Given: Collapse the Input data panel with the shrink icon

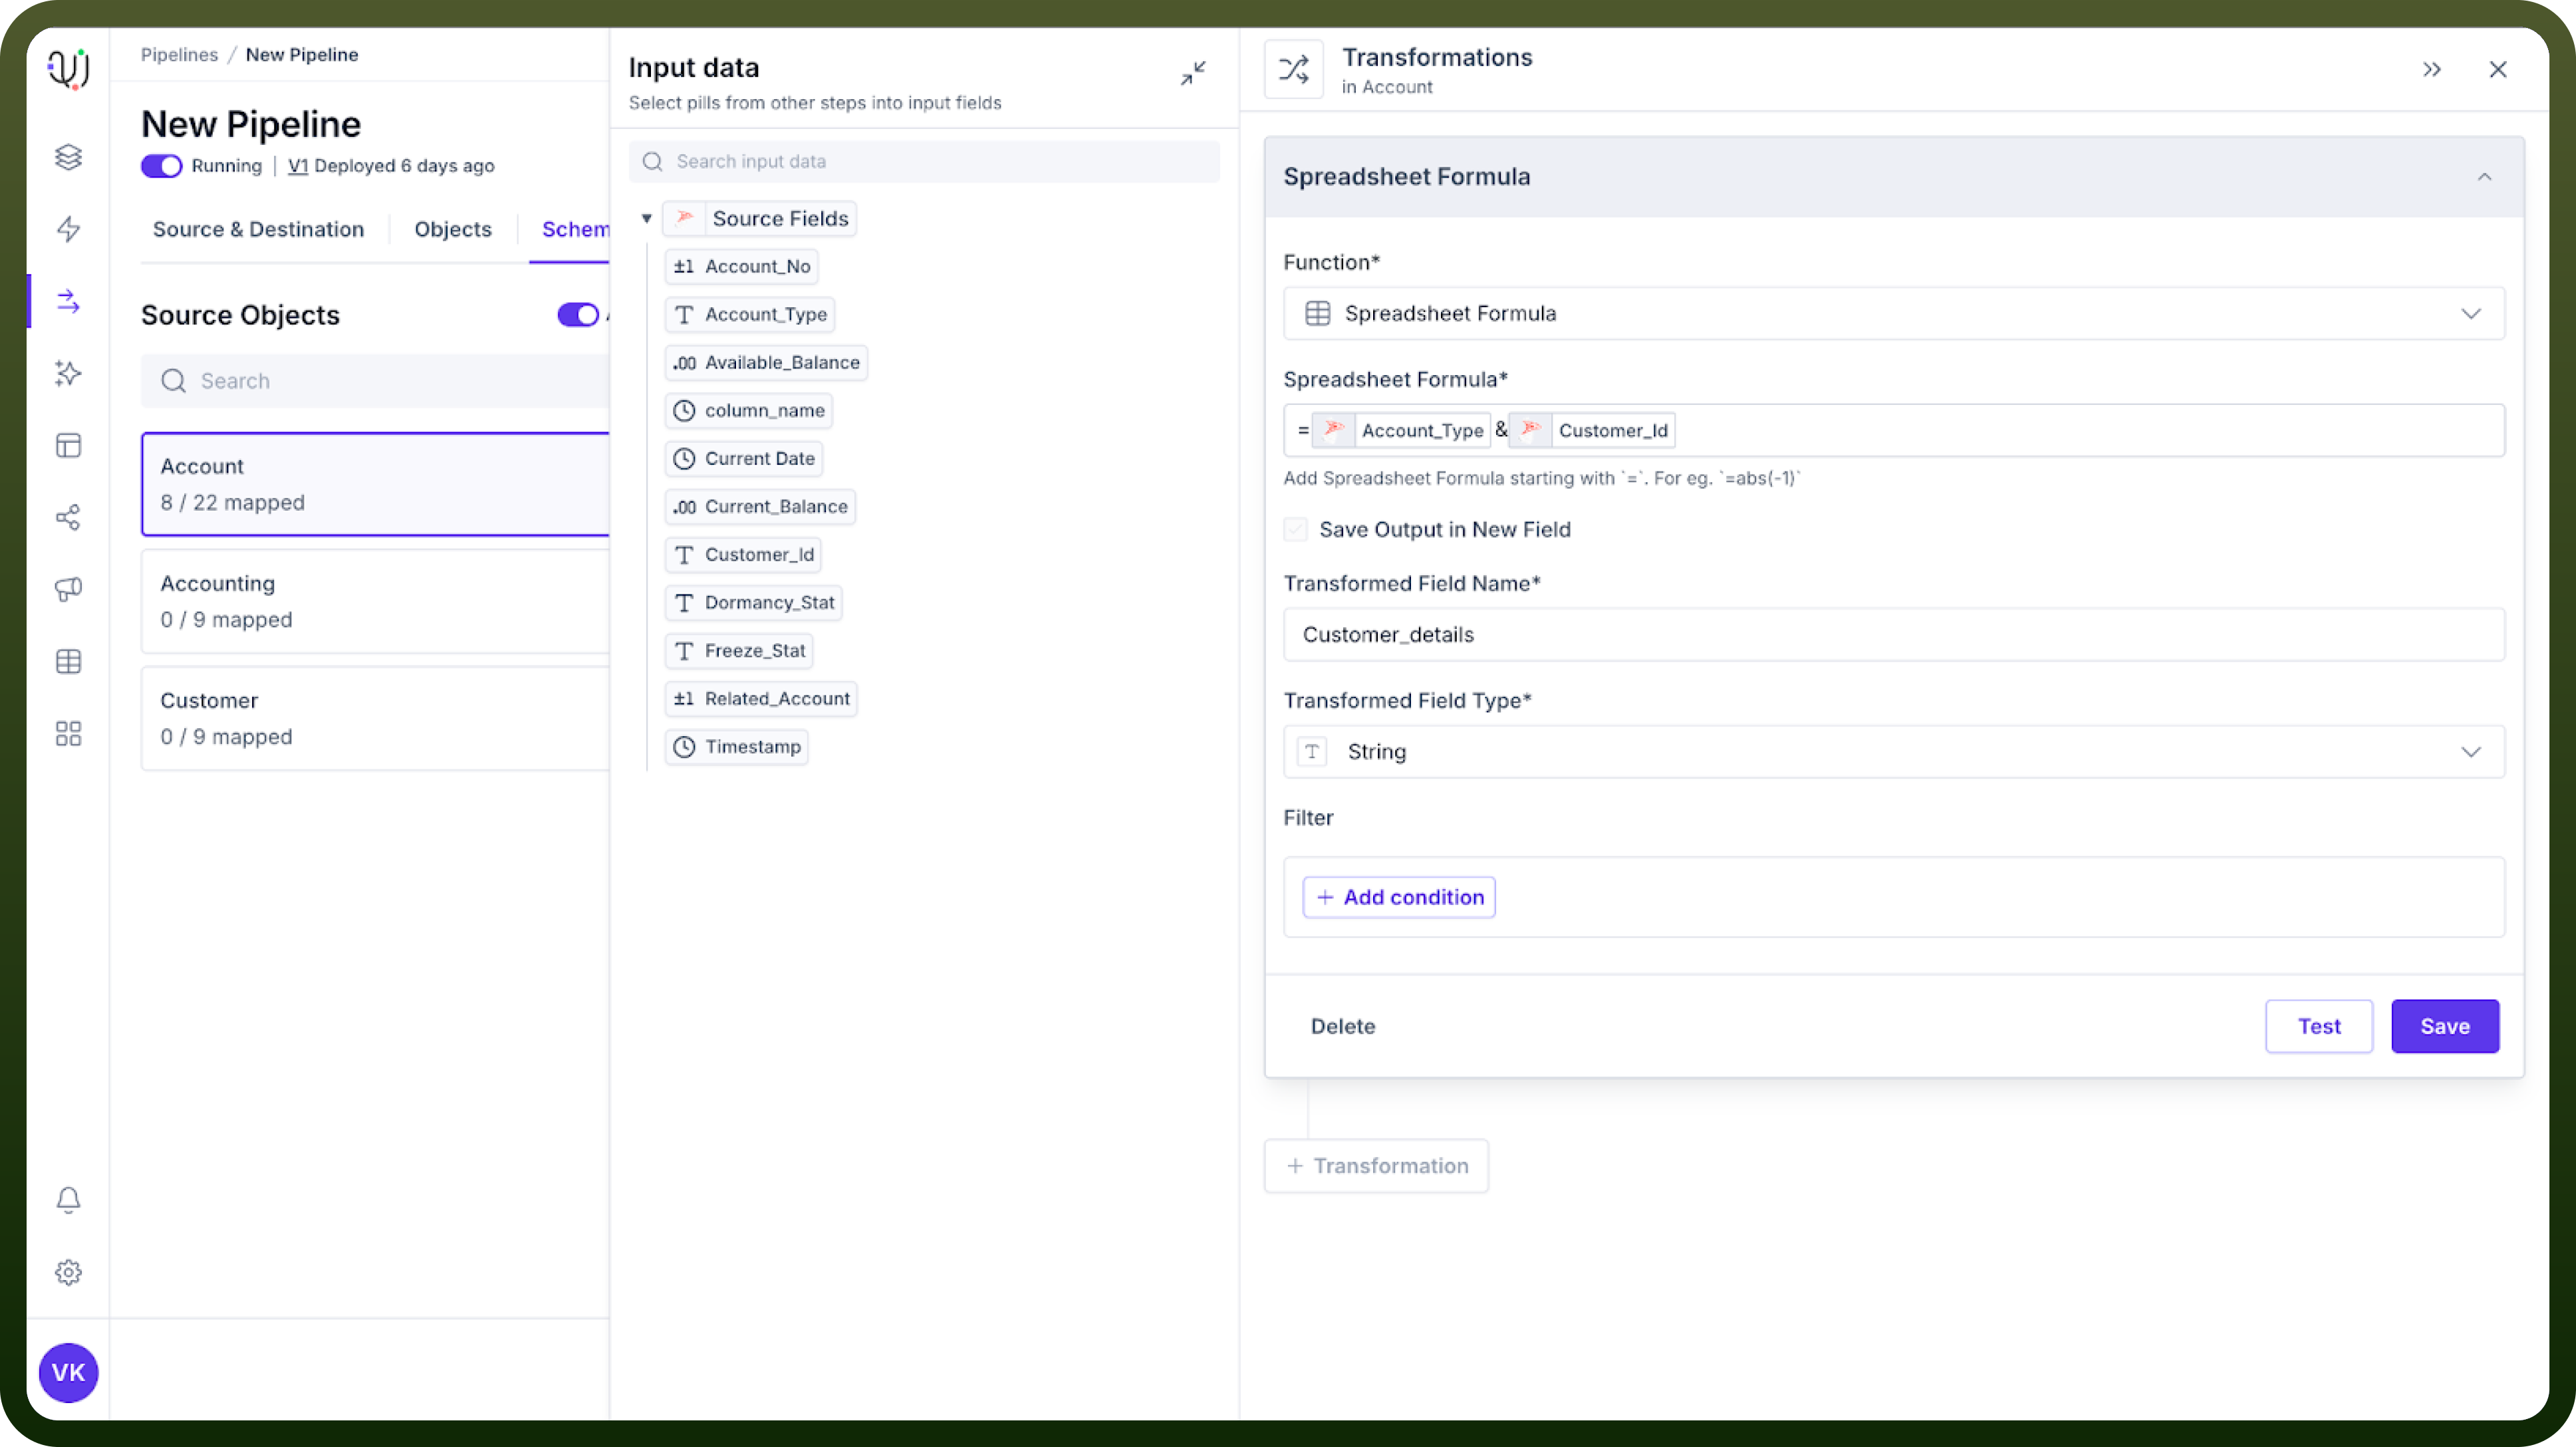Looking at the screenshot, I should point(1193,73).
